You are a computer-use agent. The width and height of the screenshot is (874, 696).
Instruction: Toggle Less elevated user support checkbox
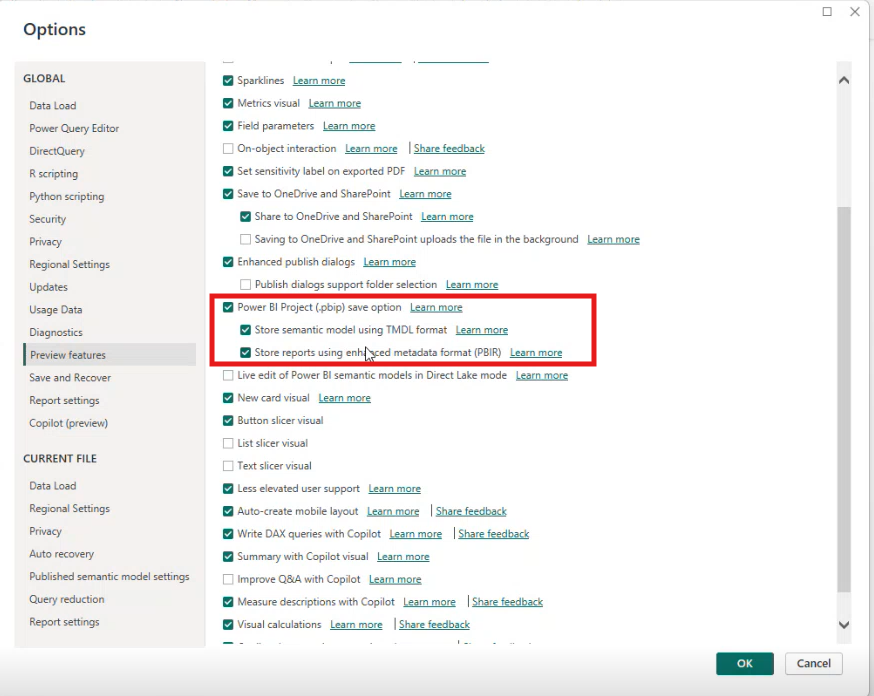click(x=228, y=489)
